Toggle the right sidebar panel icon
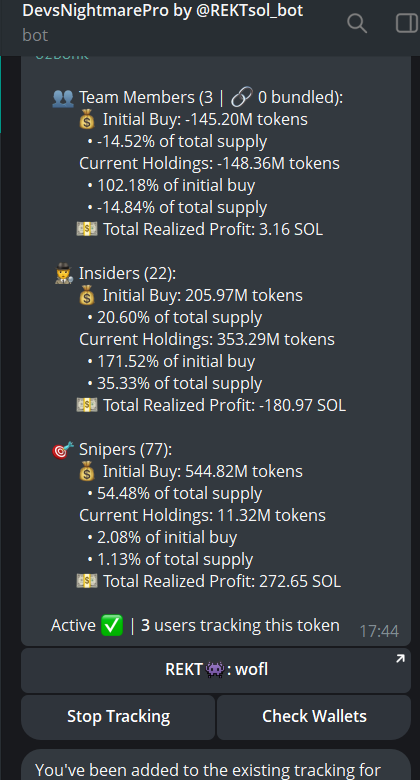The width and height of the screenshot is (420, 780). [x=407, y=23]
